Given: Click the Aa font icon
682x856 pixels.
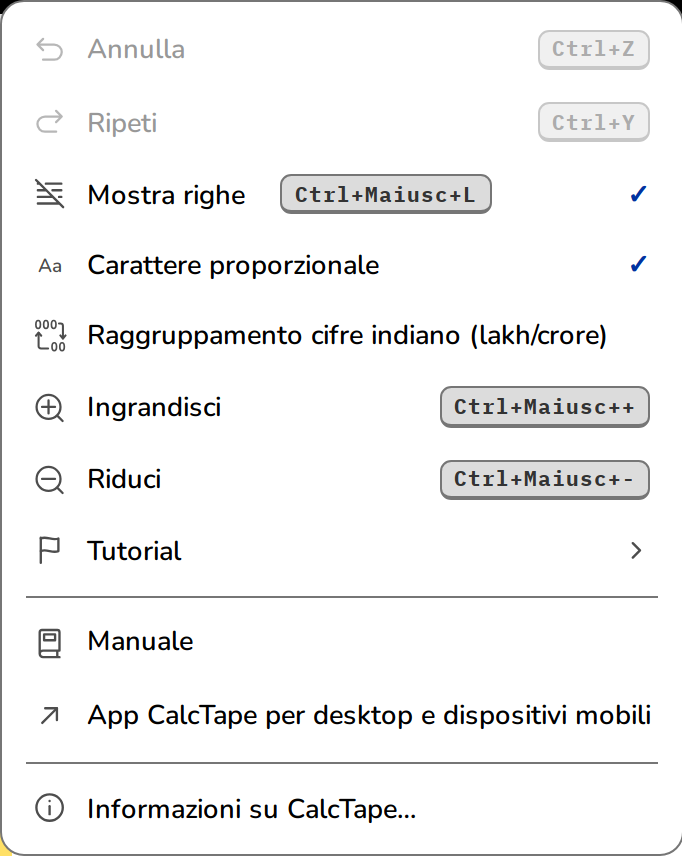Looking at the screenshot, I should pyautogui.click(x=50, y=266).
